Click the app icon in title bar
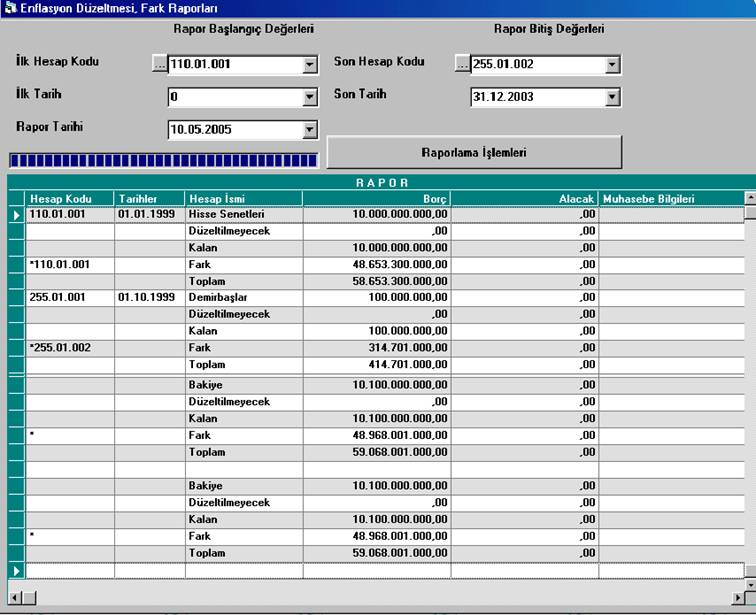Viewport: 756px width, 615px height. tap(10, 8)
